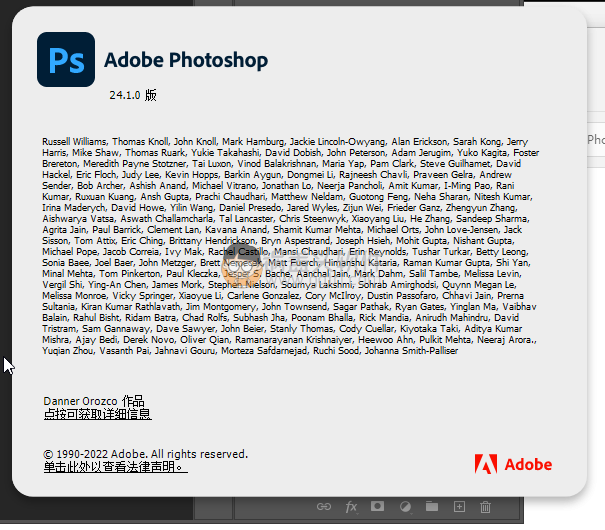
Task: Open the fx layer style icon
Action: click(351, 507)
